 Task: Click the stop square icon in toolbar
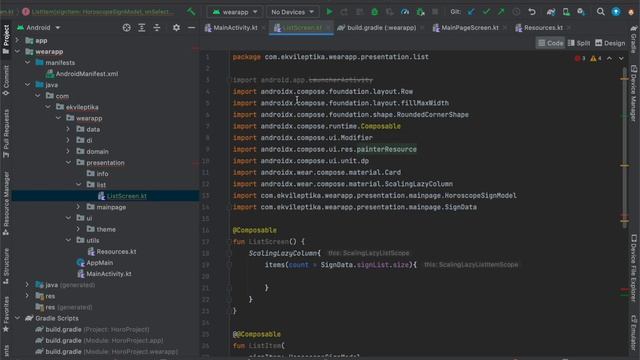(435, 12)
